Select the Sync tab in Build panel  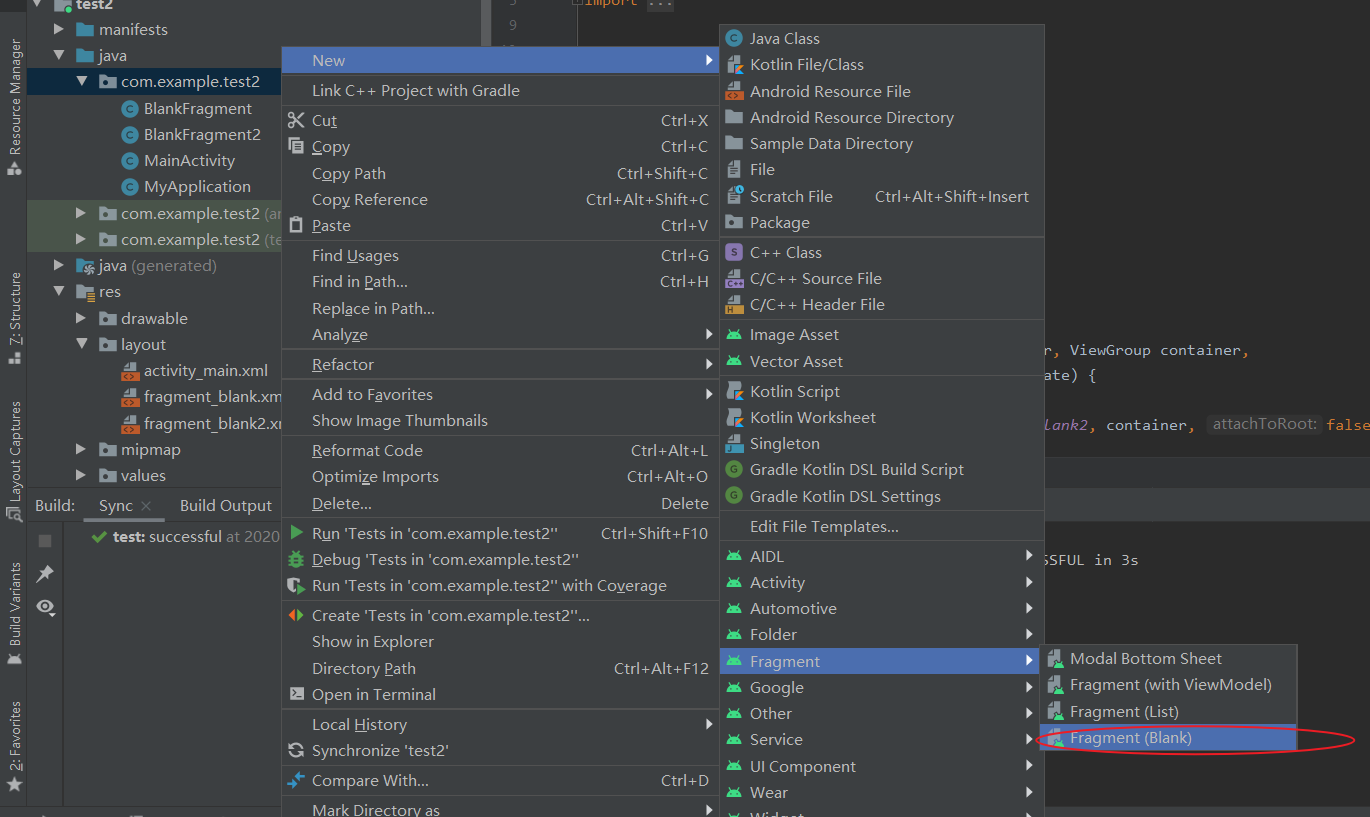(x=113, y=505)
